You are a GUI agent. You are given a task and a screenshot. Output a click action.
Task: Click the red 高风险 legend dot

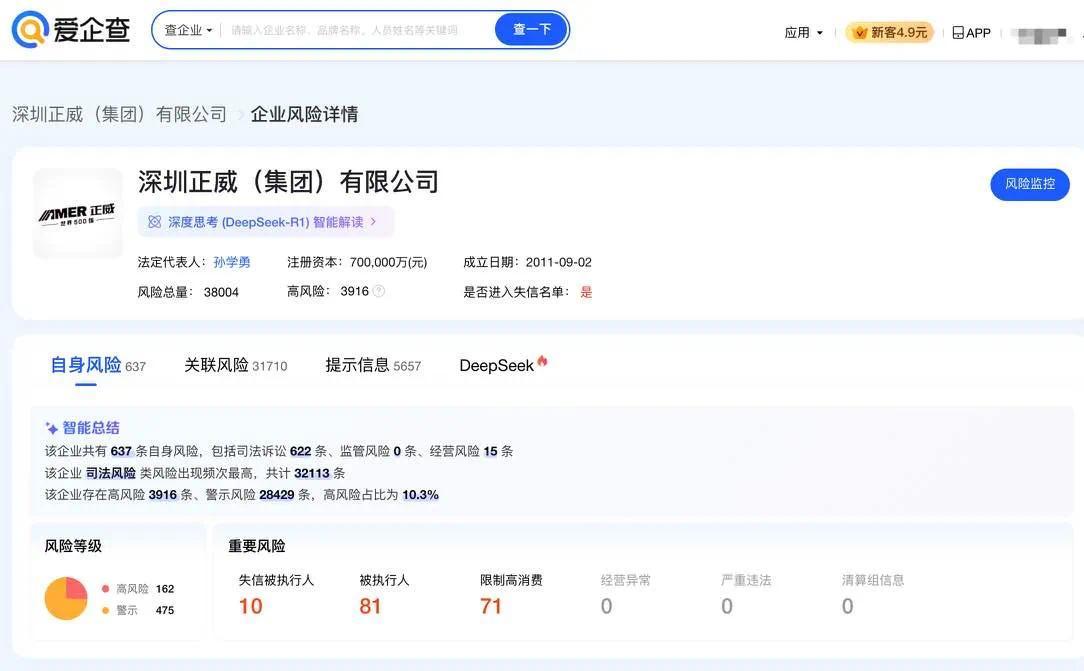[106, 589]
